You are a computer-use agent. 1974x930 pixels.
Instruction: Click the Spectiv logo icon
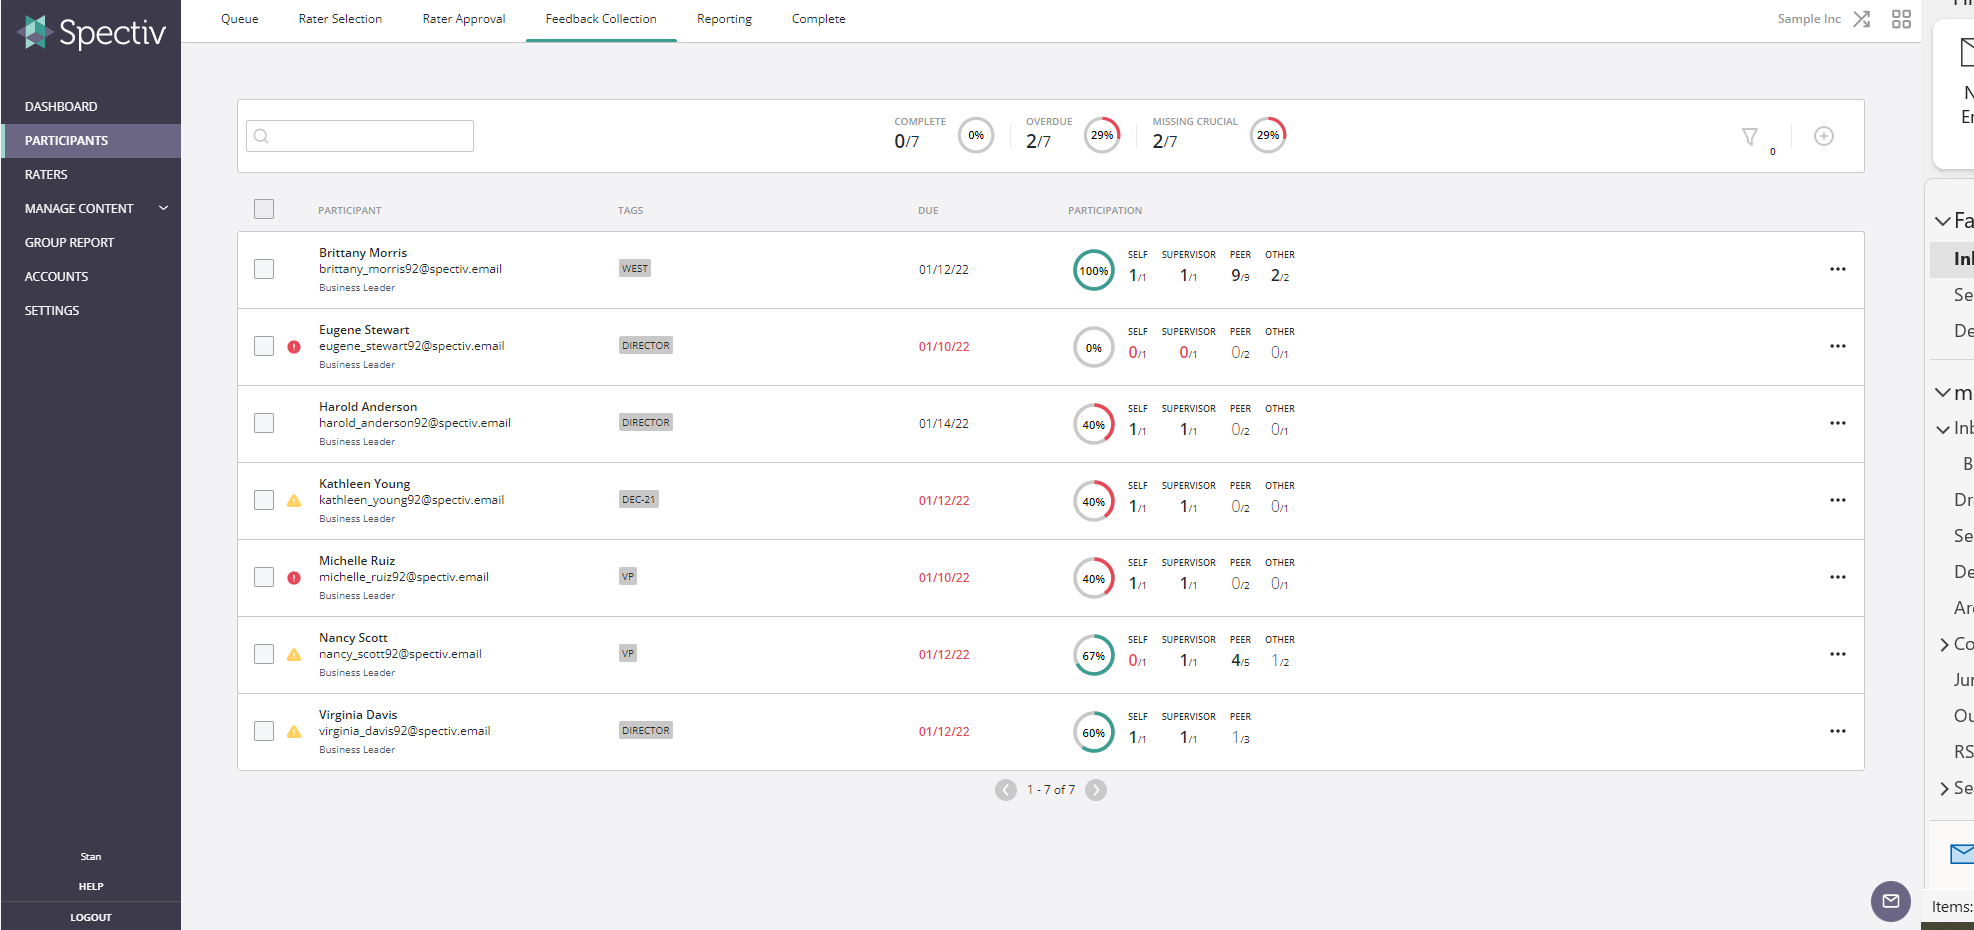(x=33, y=32)
